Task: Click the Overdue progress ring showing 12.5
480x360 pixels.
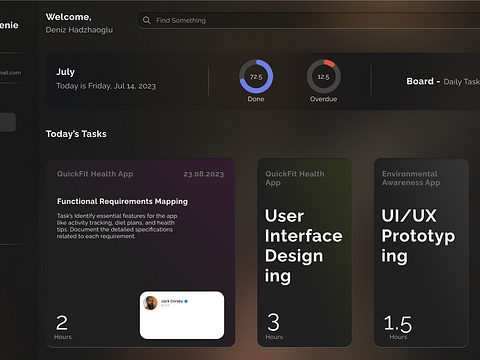Action: click(x=323, y=76)
